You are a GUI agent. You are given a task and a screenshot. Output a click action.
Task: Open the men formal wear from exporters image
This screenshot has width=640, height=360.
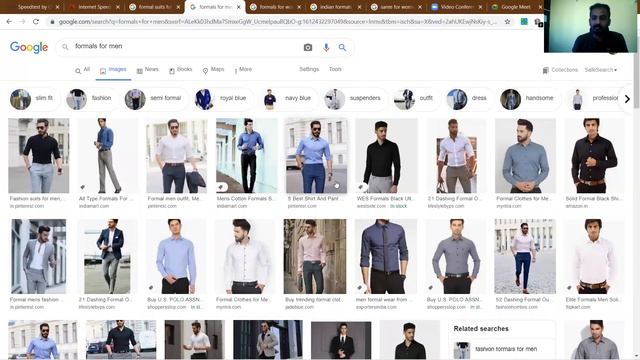coord(386,256)
